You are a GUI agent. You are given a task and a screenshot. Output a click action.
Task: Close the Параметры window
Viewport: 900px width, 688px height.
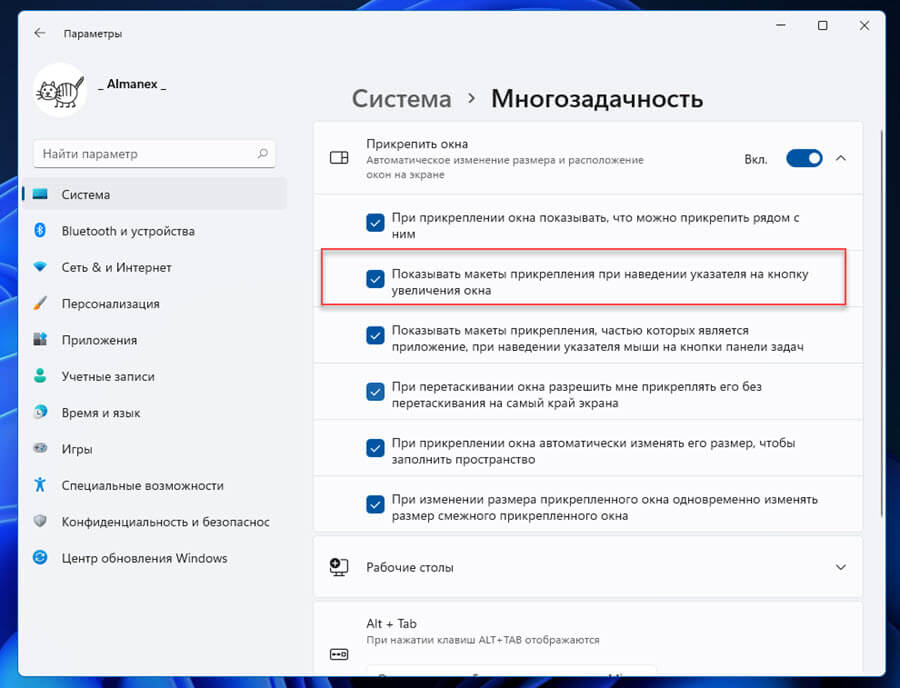864,26
